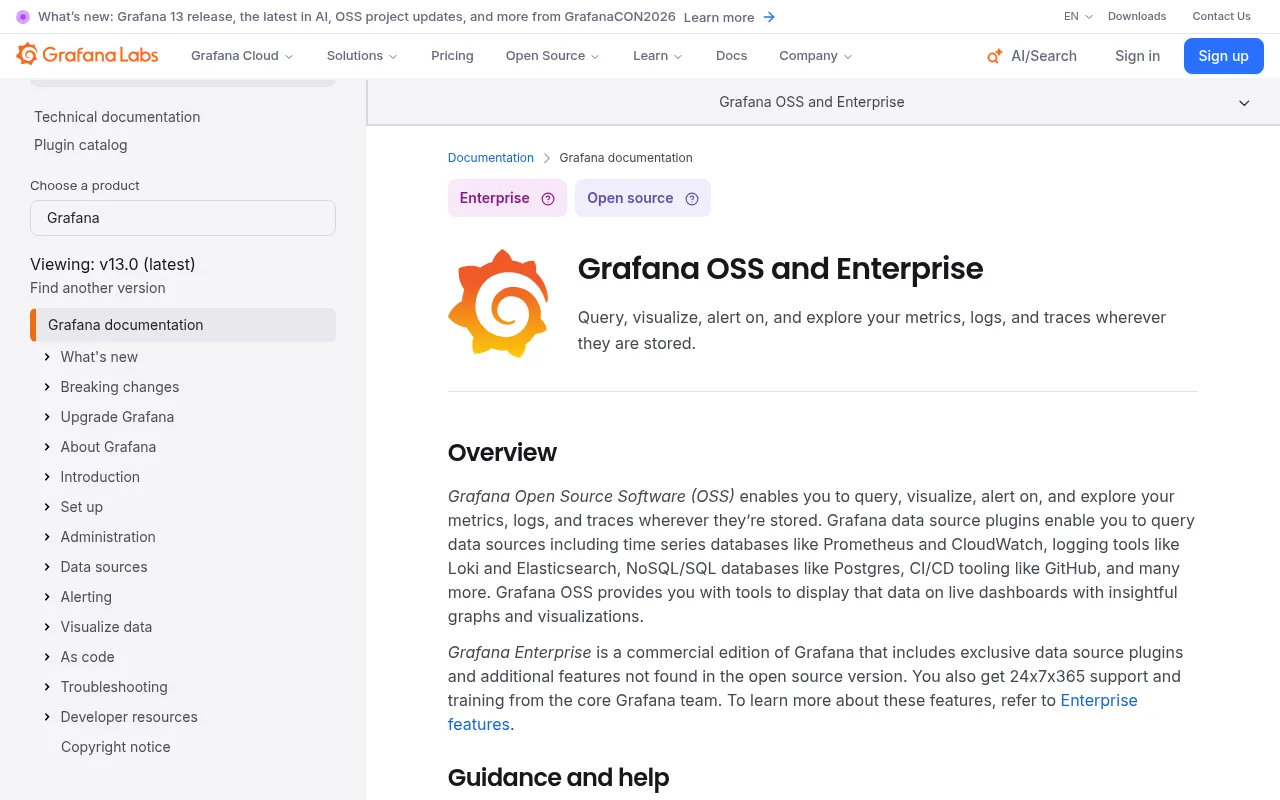Viewport: 1280px width, 800px height.
Task: Expand Data sources chevron
Action: click(x=47, y=567)
